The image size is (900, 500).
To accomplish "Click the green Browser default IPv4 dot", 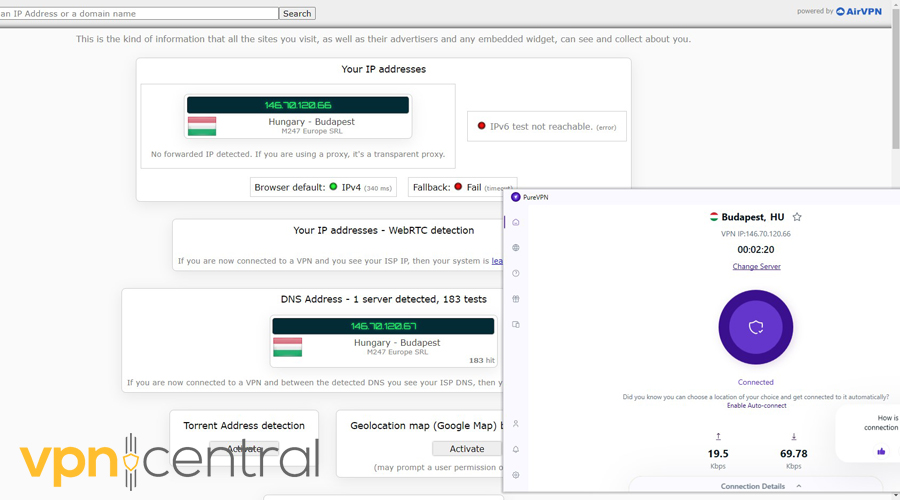I will tap(333, 187).
